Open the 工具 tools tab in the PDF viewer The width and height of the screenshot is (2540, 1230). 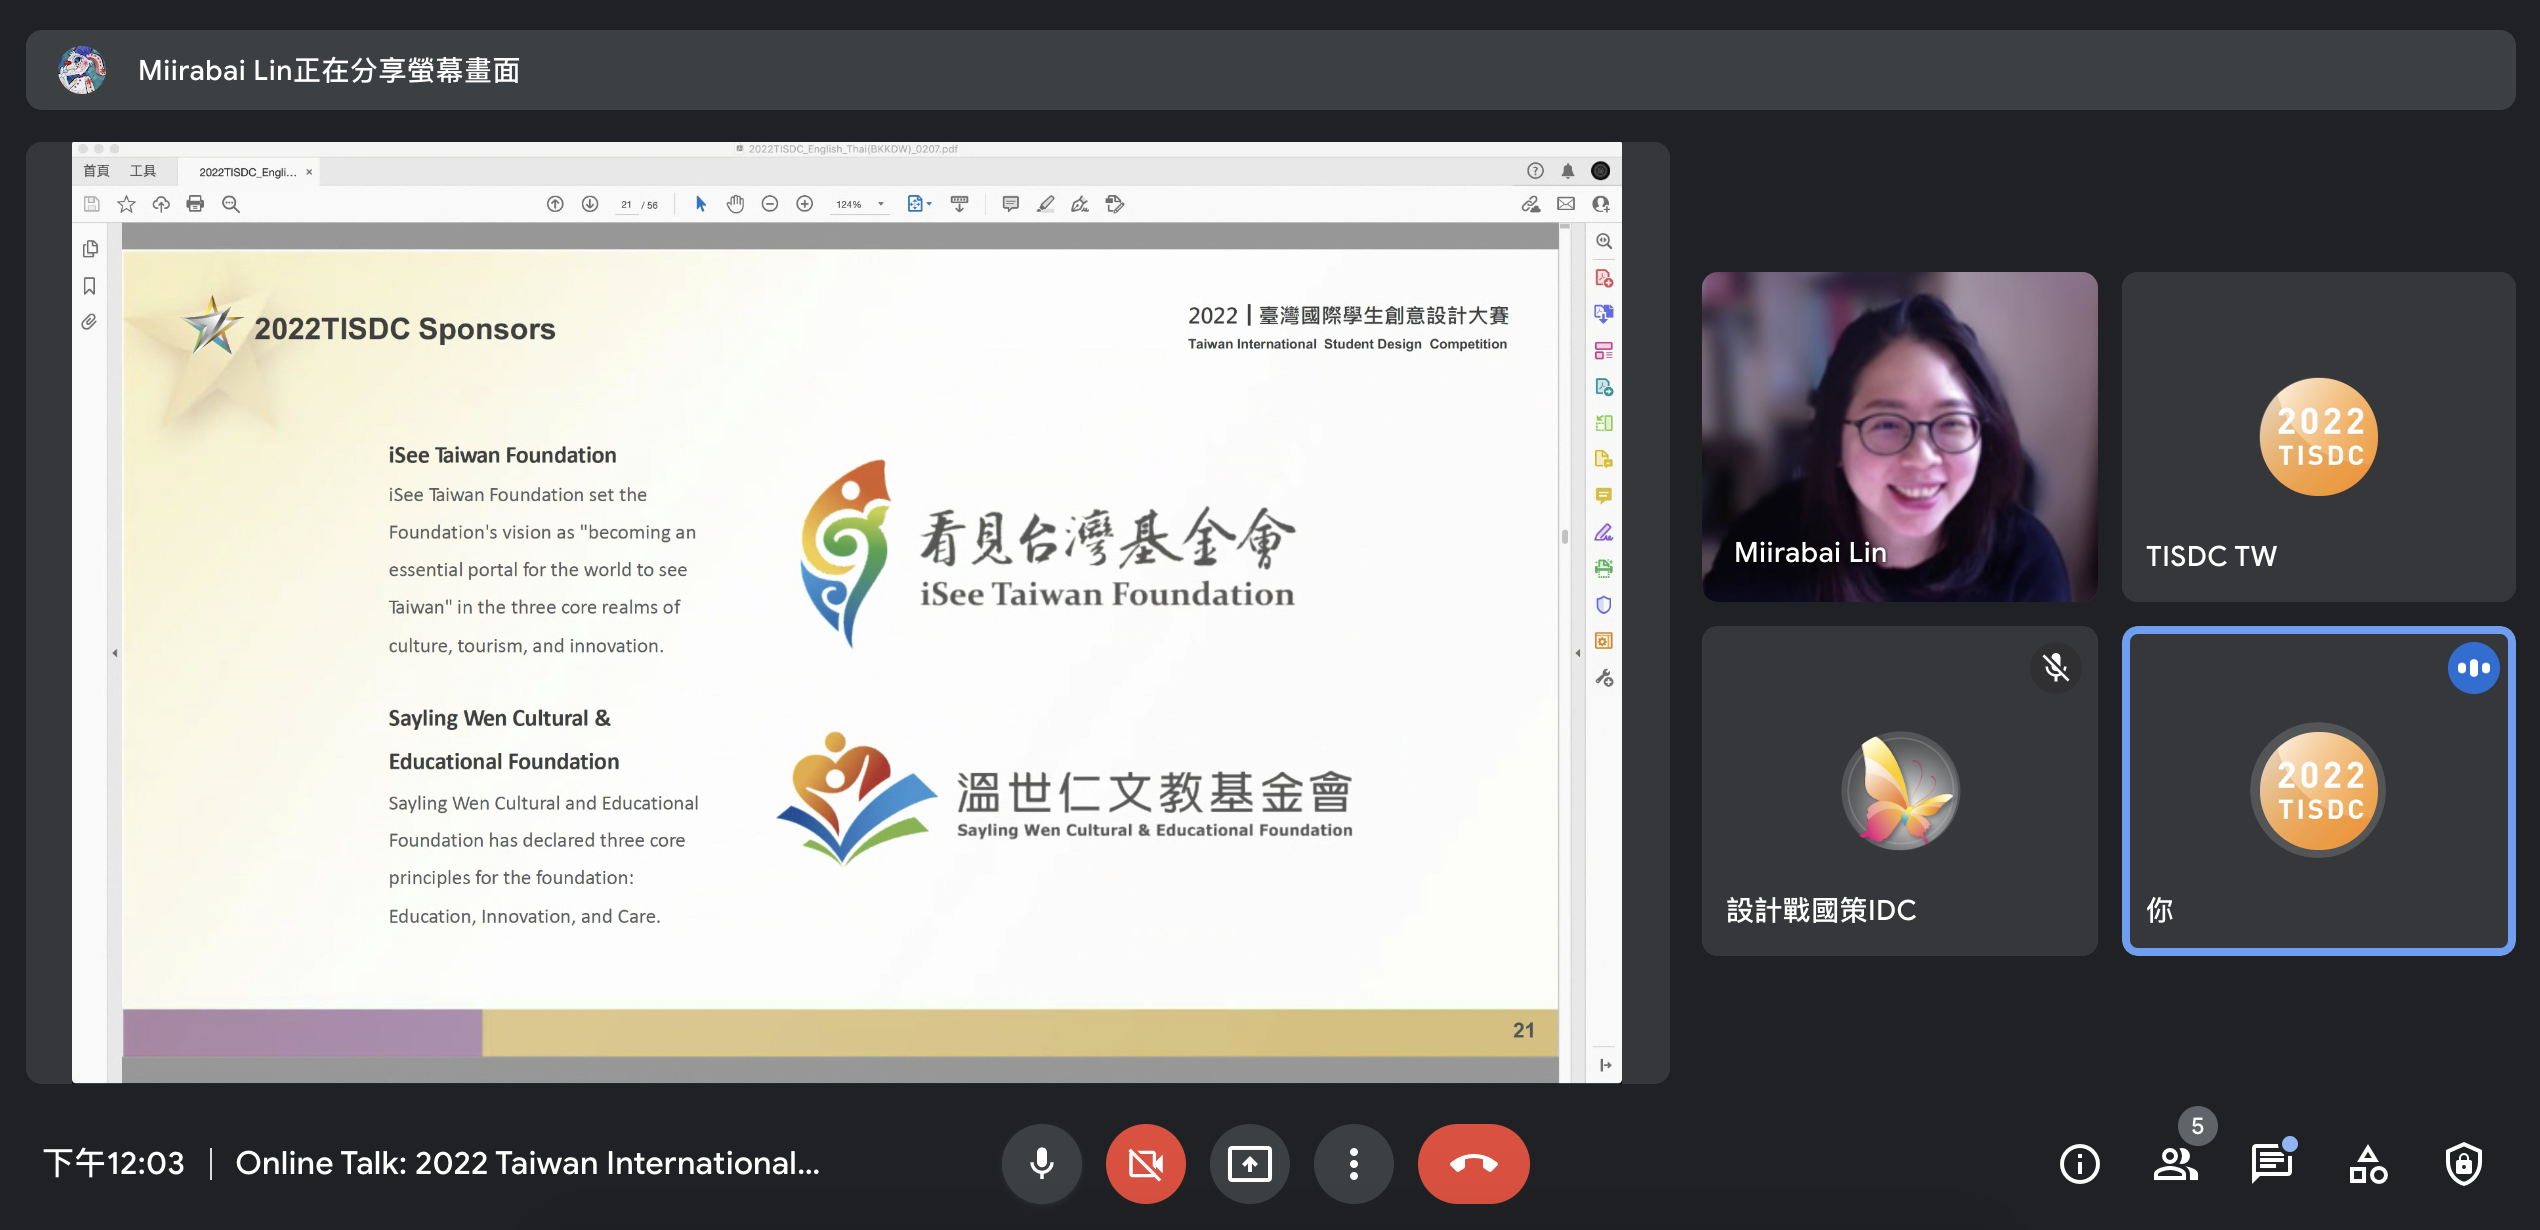(x=143, y=171)
